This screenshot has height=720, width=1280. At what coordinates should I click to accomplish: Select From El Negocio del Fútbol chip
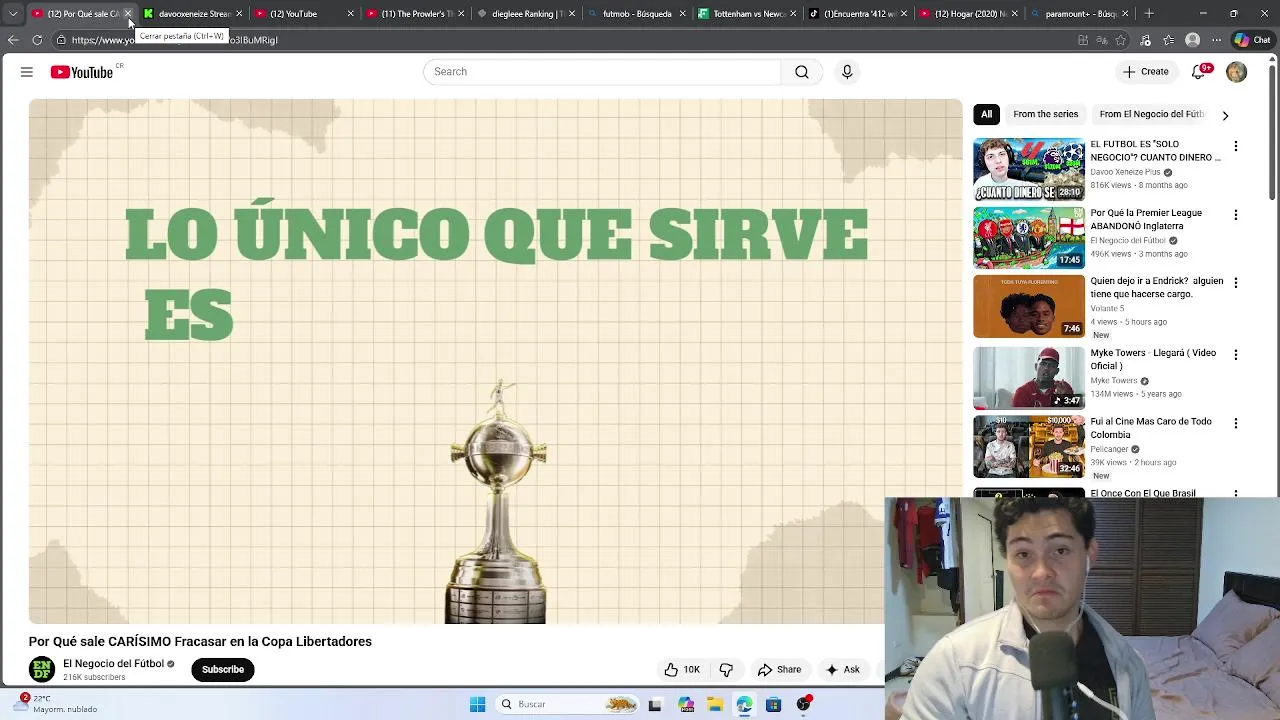pos(1151,114)
